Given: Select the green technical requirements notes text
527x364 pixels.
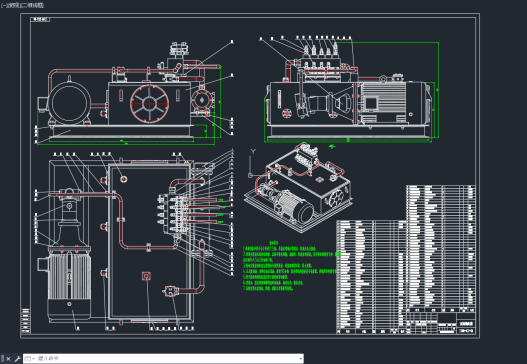Looking at the screenshot, I should tap(291, 265).
